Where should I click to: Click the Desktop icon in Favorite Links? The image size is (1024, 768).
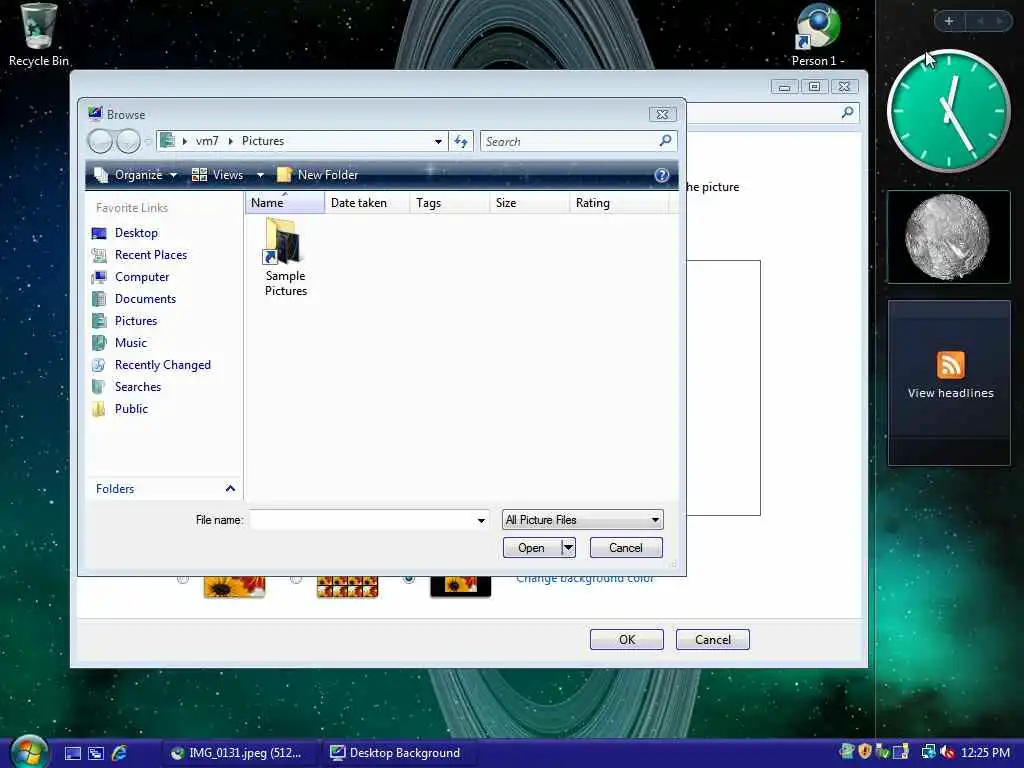tap(99, 233)
